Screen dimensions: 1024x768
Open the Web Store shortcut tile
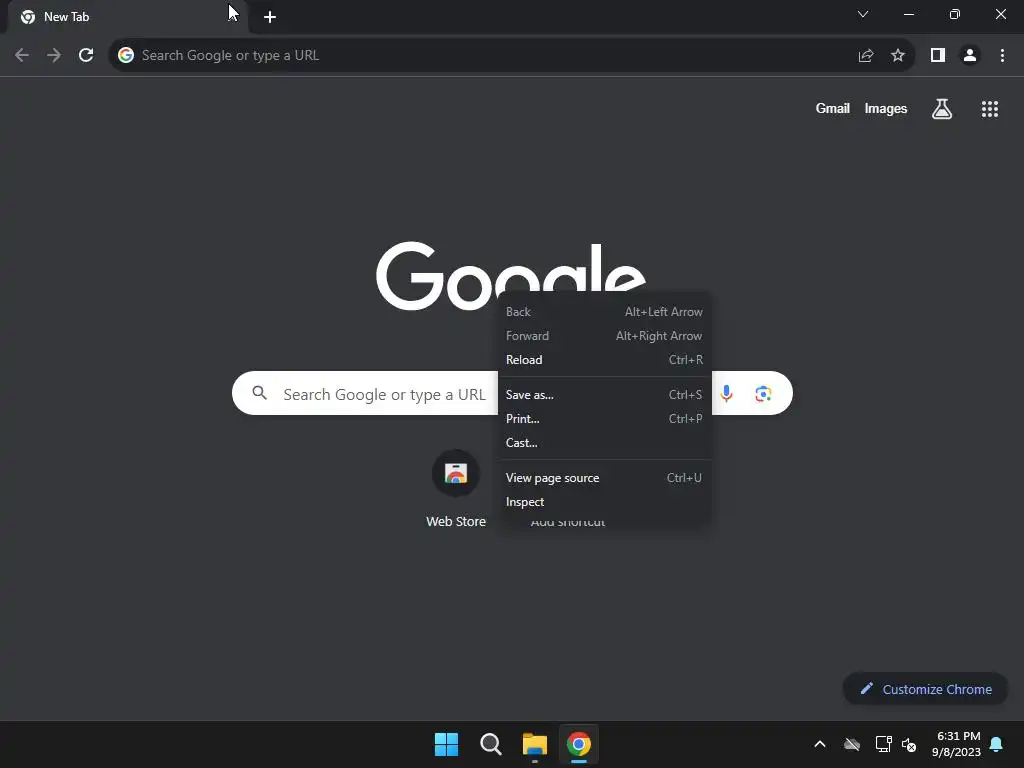coord(456,488)
